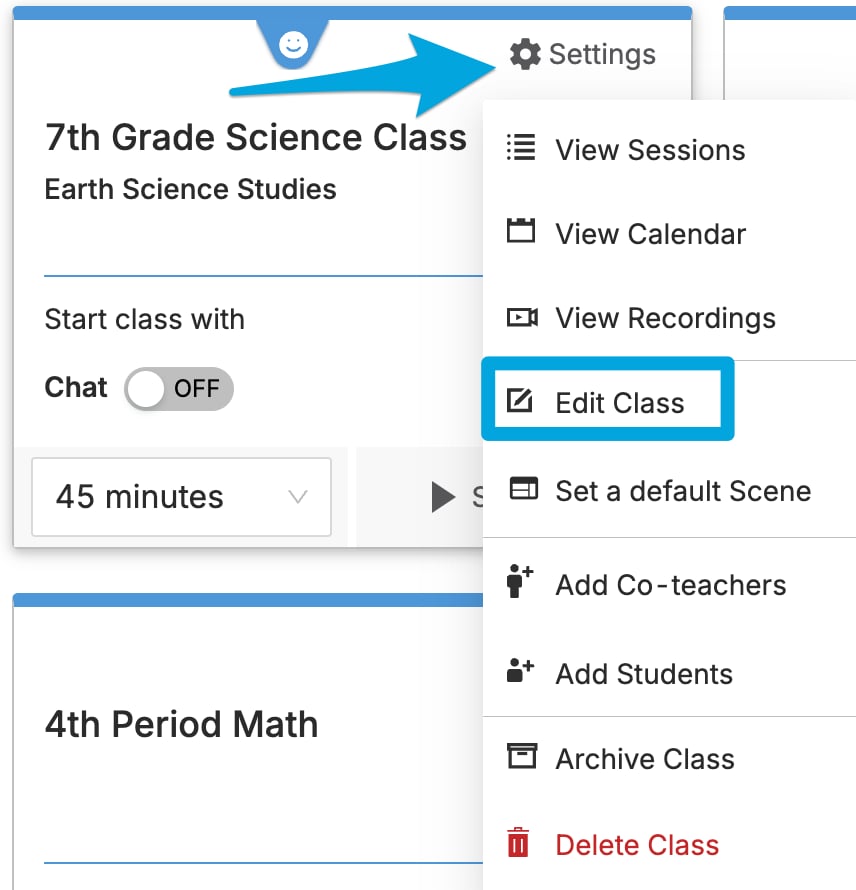Click the View Calendar icon

(x=521, y=230)
